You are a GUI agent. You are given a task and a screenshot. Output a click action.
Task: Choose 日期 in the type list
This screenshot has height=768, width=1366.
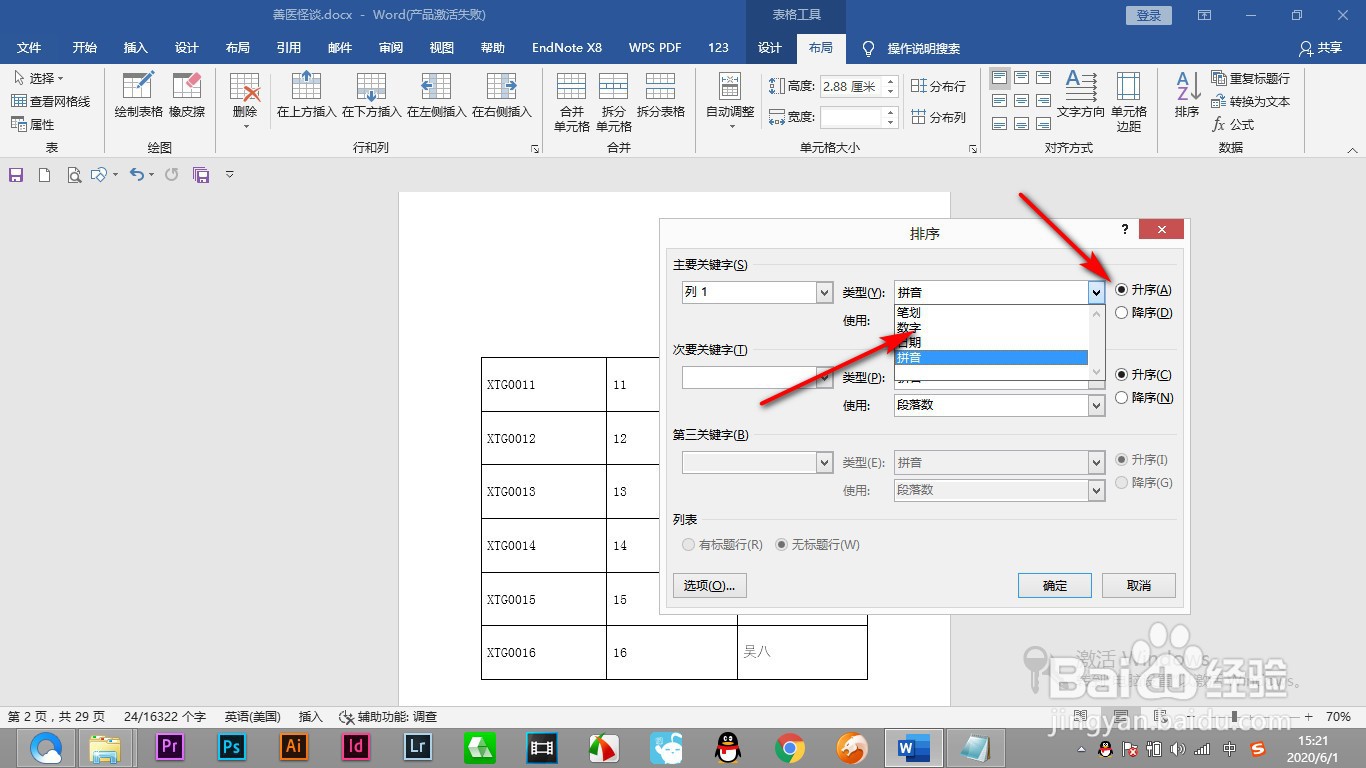click(991, 343)
